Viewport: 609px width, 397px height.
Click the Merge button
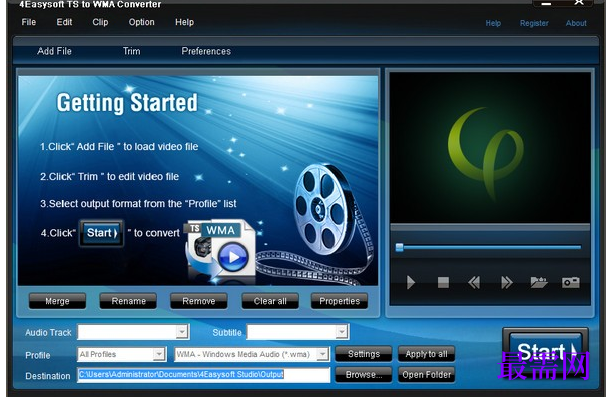[x=57, y=301]
